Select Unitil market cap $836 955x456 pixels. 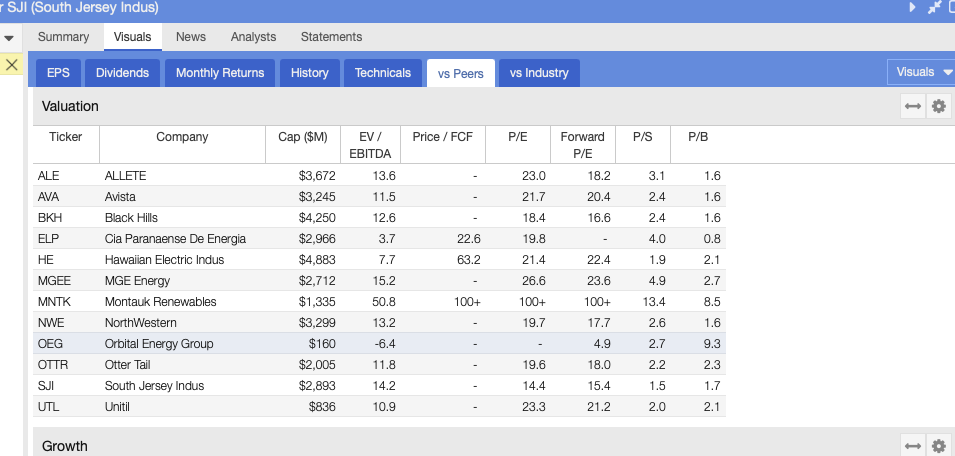(322, 407)
